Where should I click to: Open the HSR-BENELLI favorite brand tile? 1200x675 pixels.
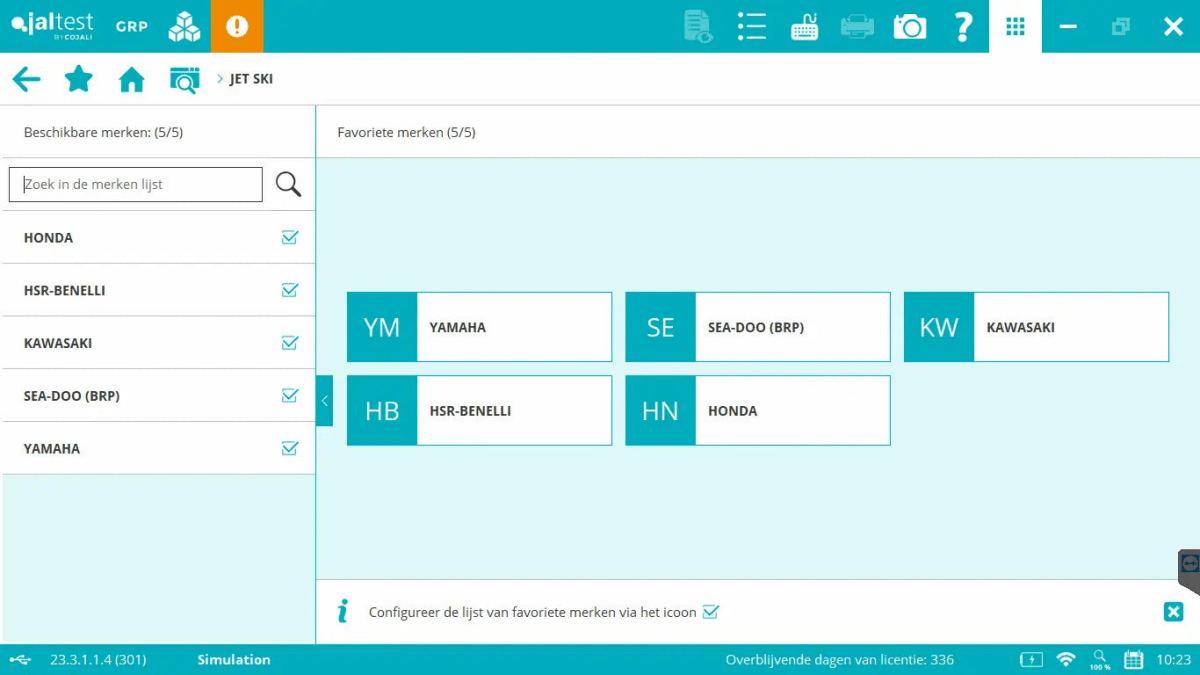click(x=479, y=410)
